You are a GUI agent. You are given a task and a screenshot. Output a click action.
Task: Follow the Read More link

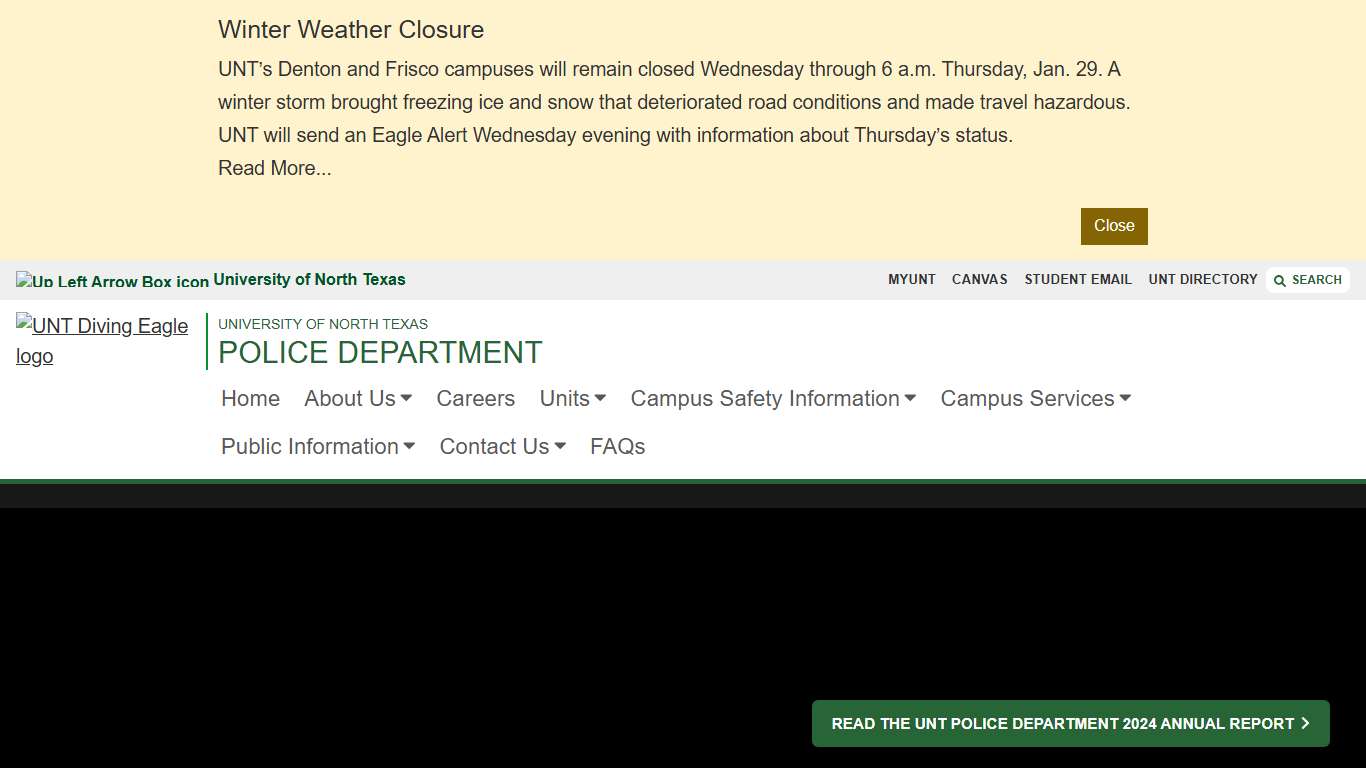(275, 168)
